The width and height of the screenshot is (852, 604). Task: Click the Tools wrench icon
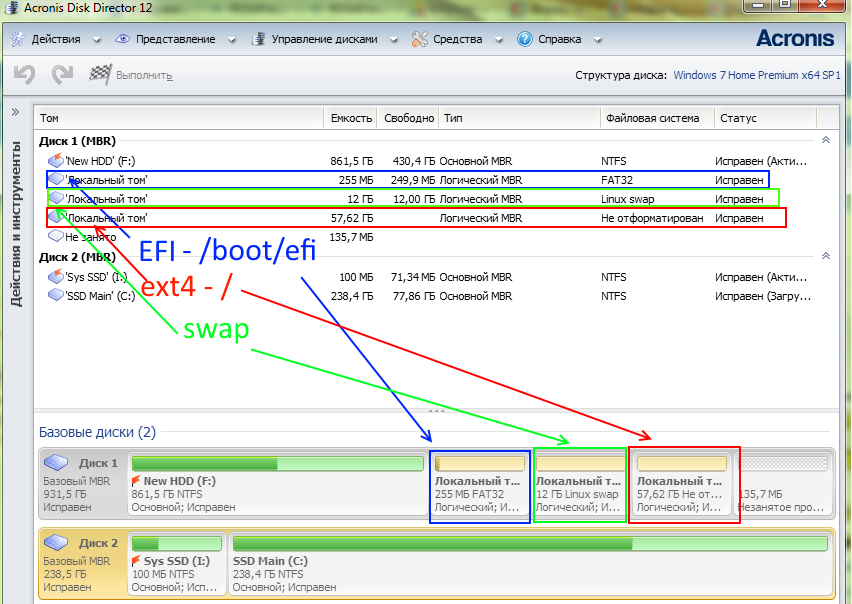click(x=419, y=39)
